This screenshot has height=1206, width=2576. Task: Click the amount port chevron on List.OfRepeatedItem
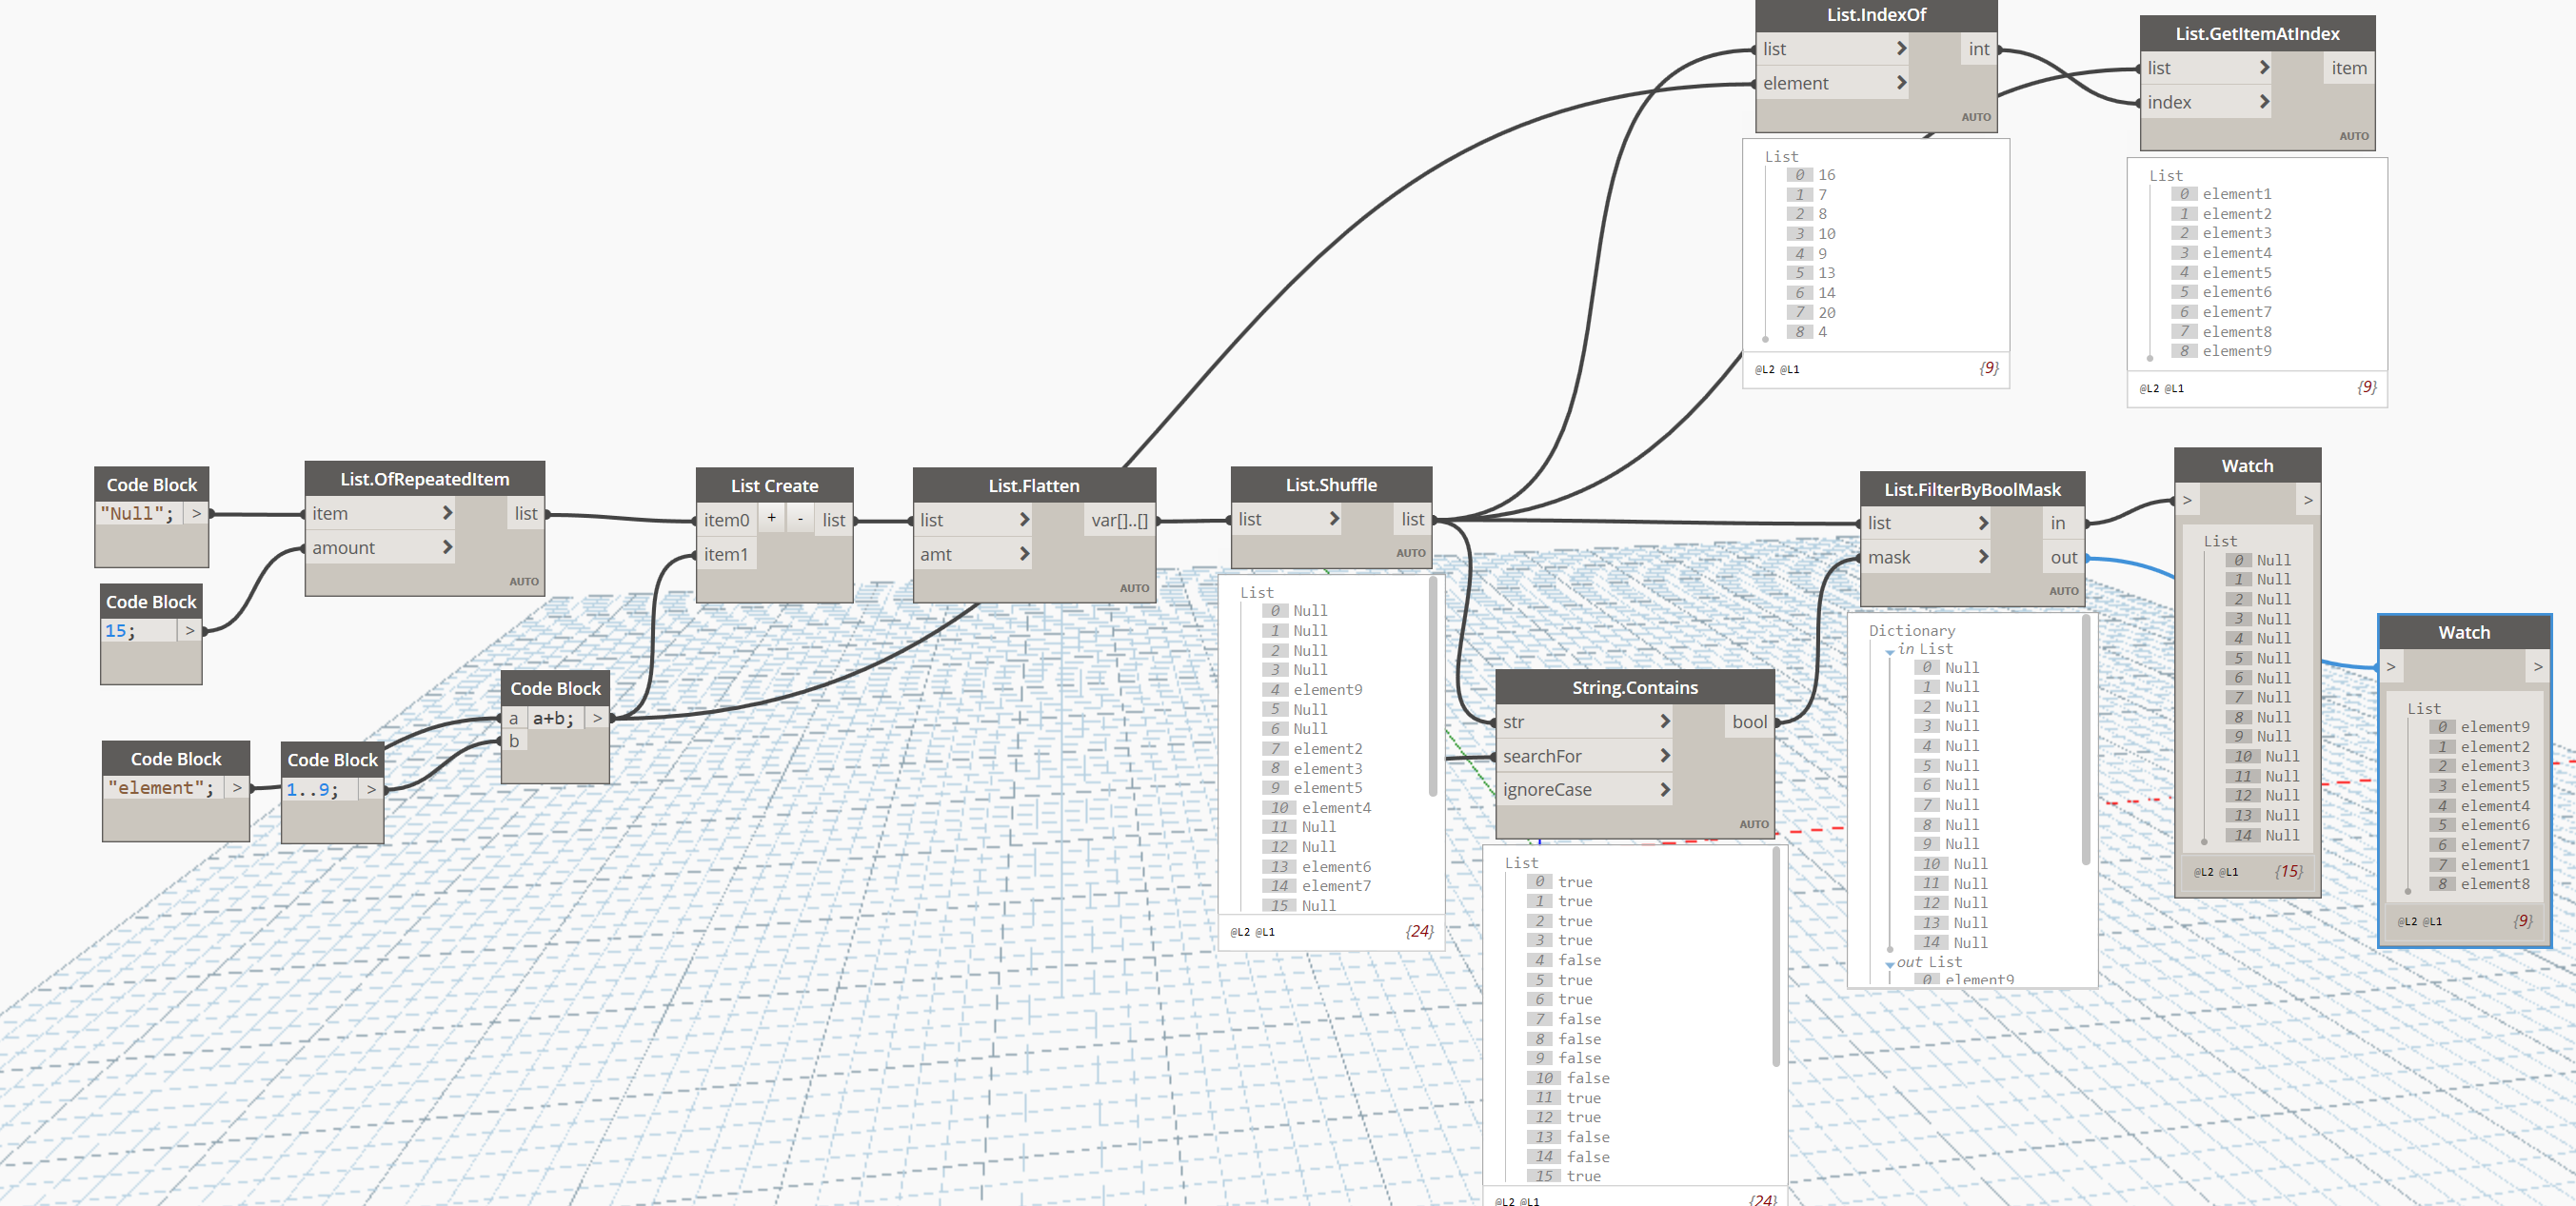(447, 548)
